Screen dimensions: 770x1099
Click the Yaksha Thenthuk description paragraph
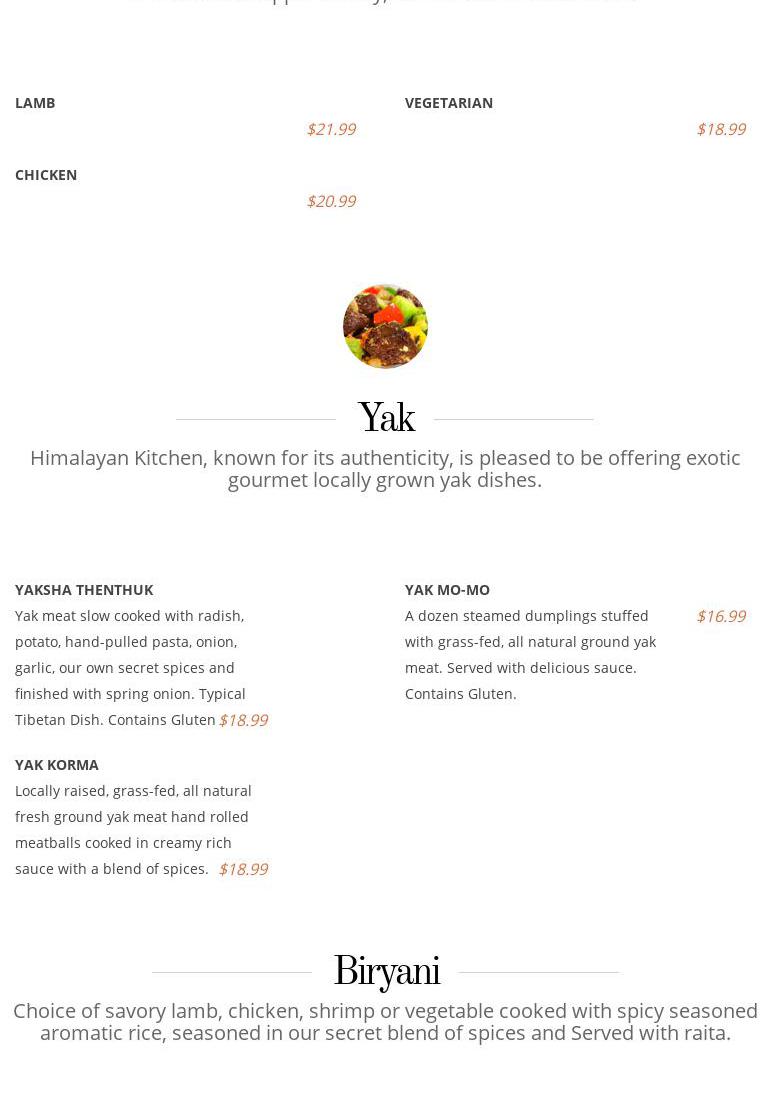click(130, 667)
